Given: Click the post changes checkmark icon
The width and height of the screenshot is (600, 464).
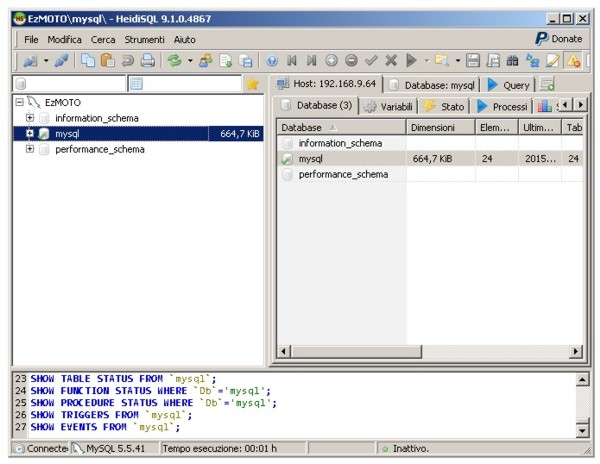Looking at the screenshot, I should [x=371, y=60].
